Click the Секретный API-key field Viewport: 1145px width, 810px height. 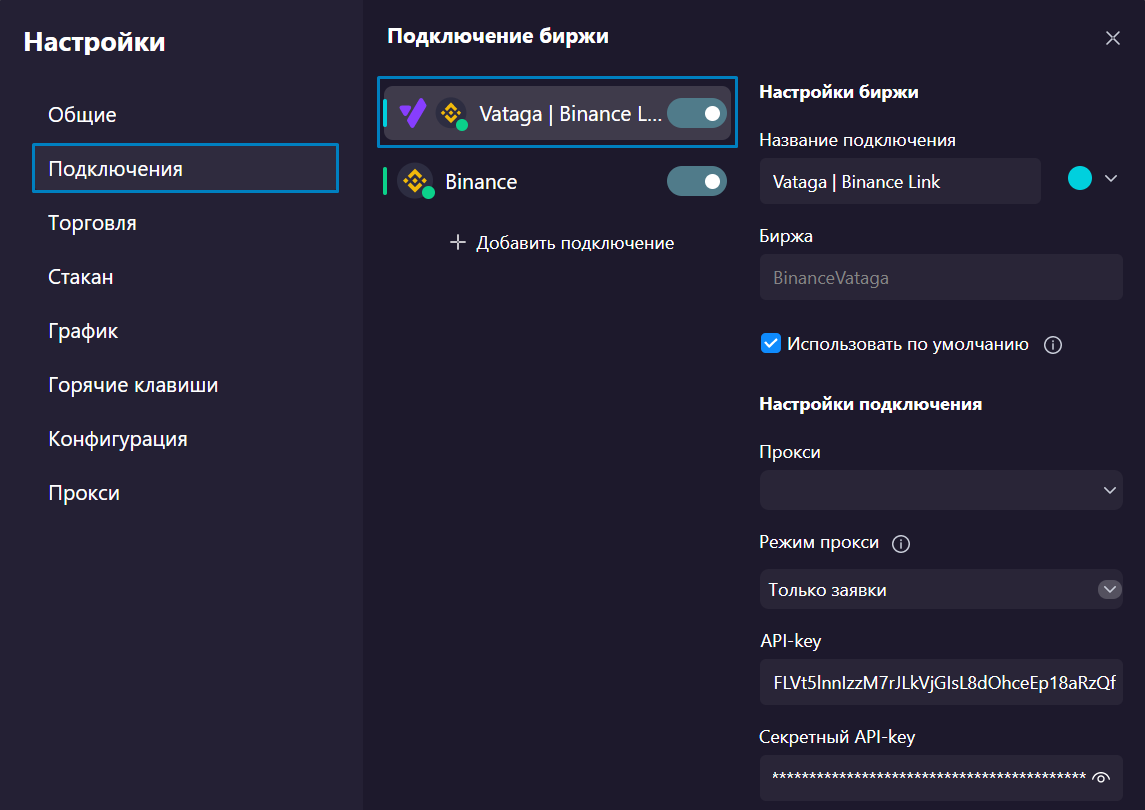(x=941, y=777)
